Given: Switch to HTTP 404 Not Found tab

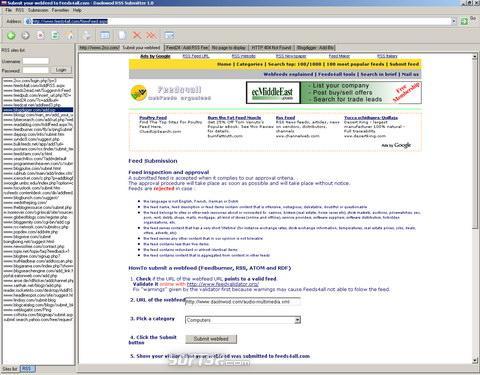Looking at the screenshot, I should click(x=271, y=48).
